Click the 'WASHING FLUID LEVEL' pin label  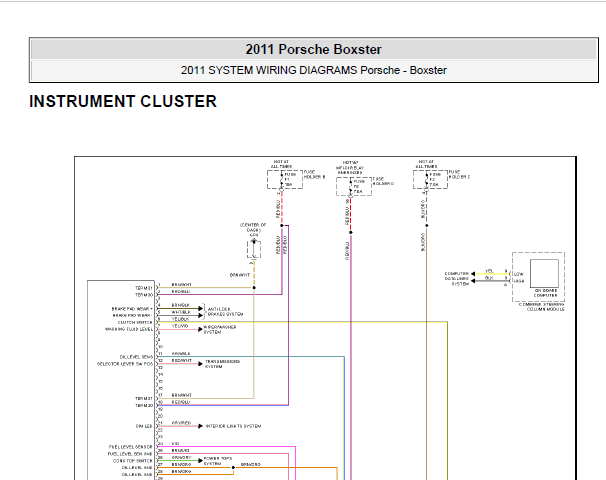tap(129, 329)
